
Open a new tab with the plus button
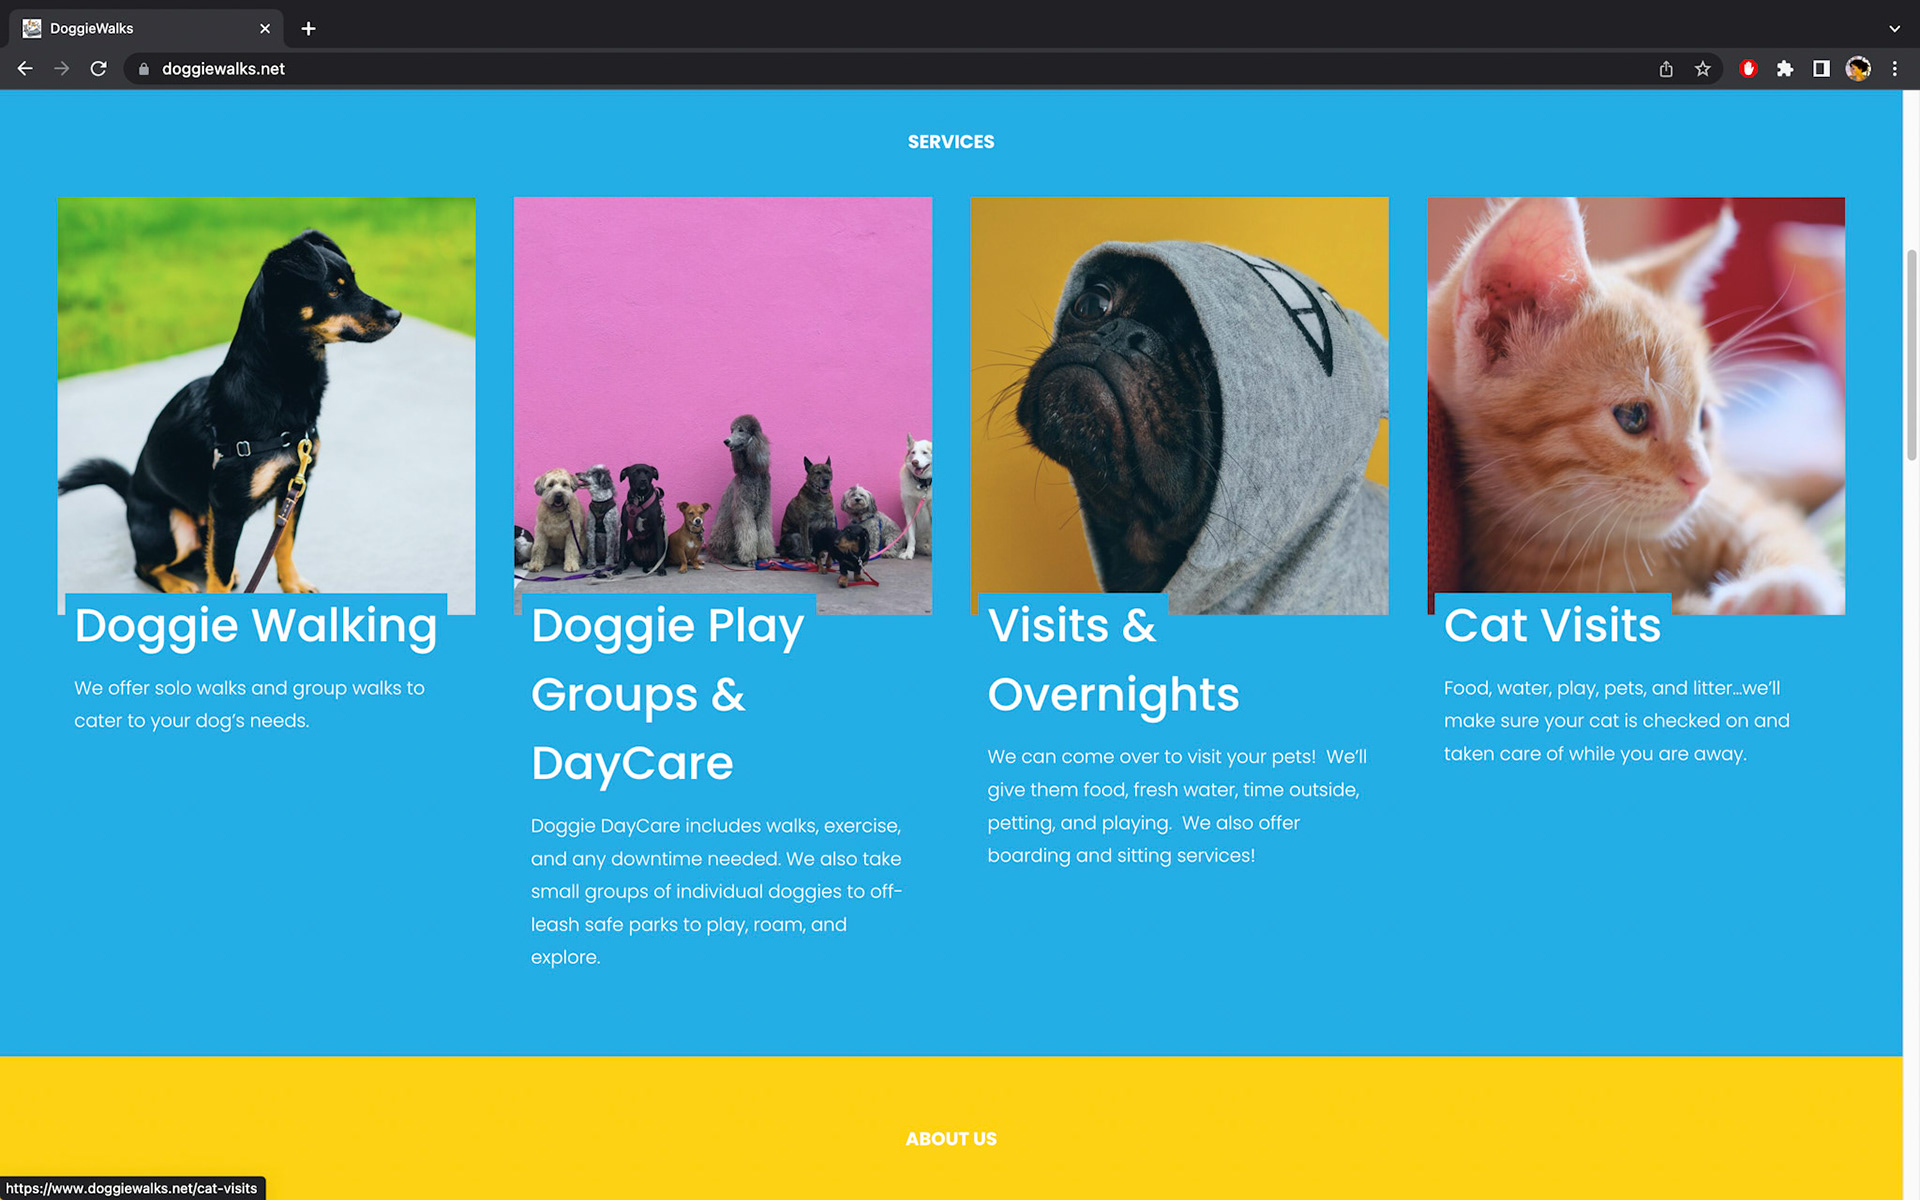(308, 29)
